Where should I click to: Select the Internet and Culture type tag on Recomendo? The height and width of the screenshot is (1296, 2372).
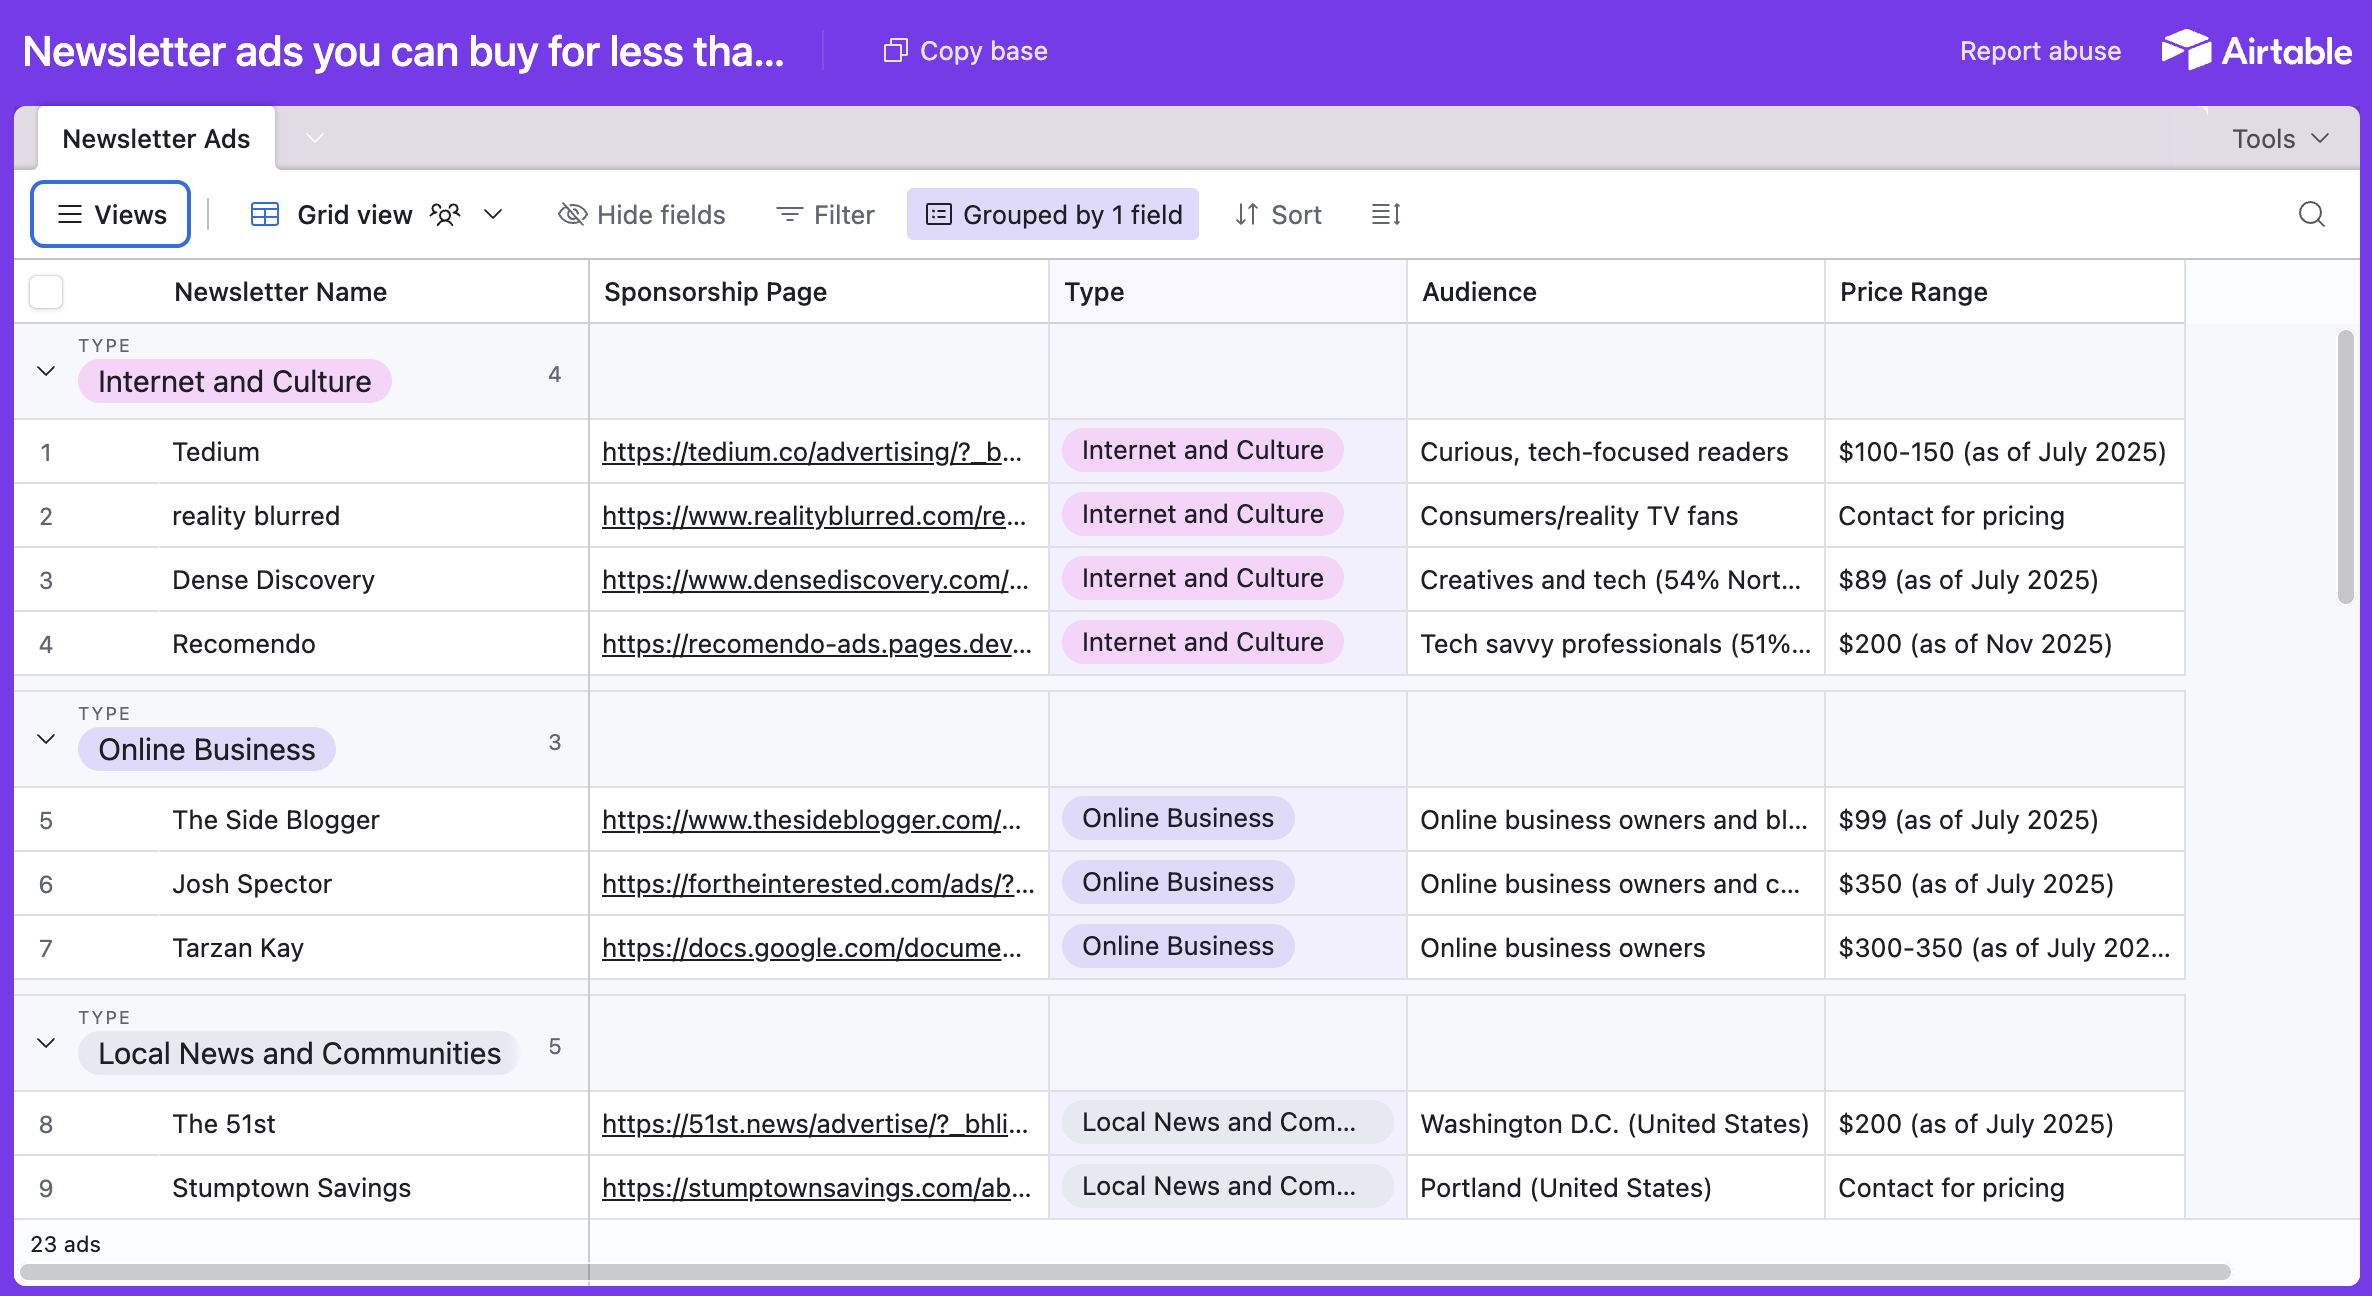click(1201, 642)
